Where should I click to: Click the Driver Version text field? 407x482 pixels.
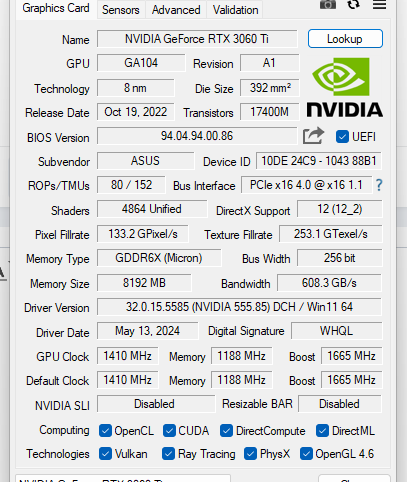click(x=239, y=307)
